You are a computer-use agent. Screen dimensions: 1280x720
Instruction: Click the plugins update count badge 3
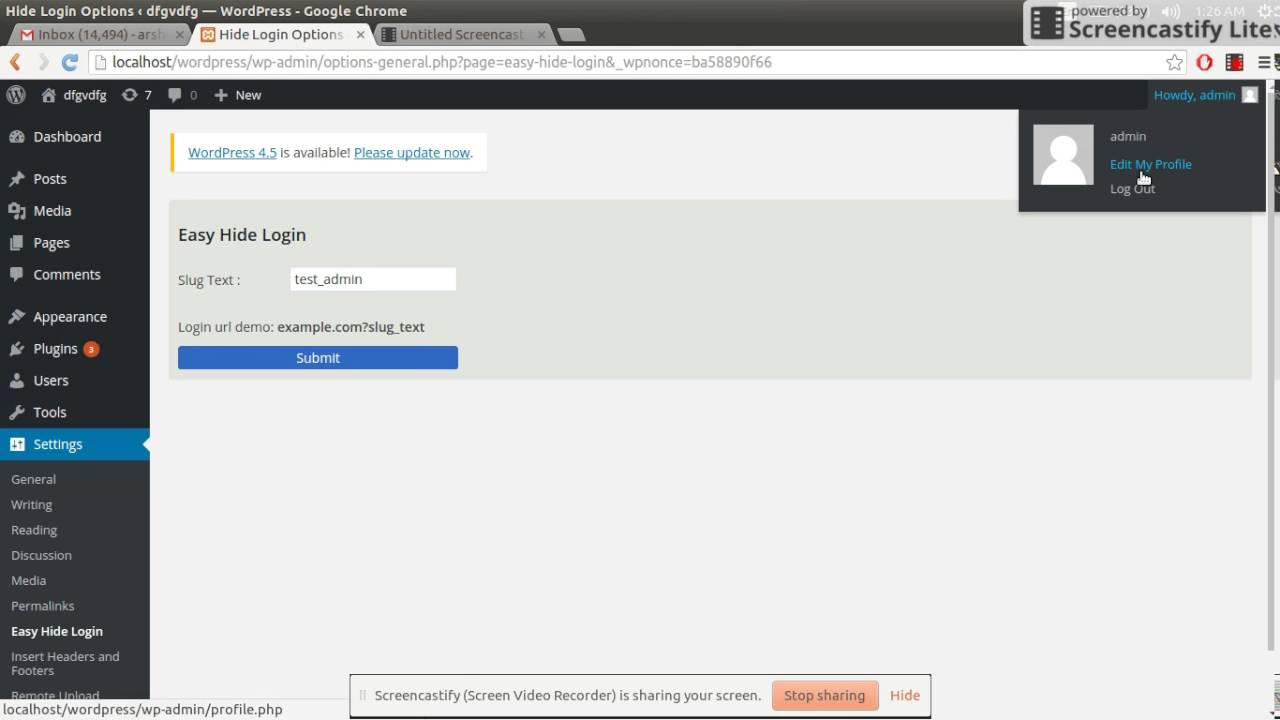[91, 349]
